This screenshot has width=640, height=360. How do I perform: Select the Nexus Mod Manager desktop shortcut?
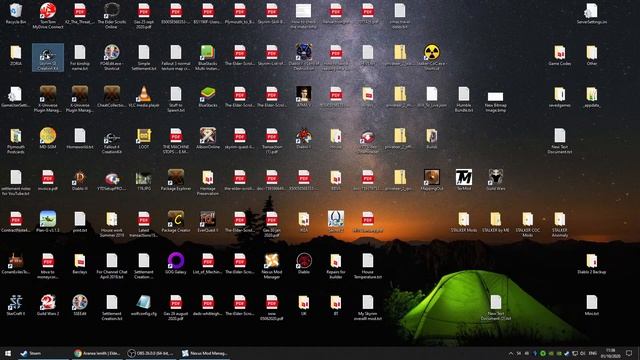click(x=271, y=266)
